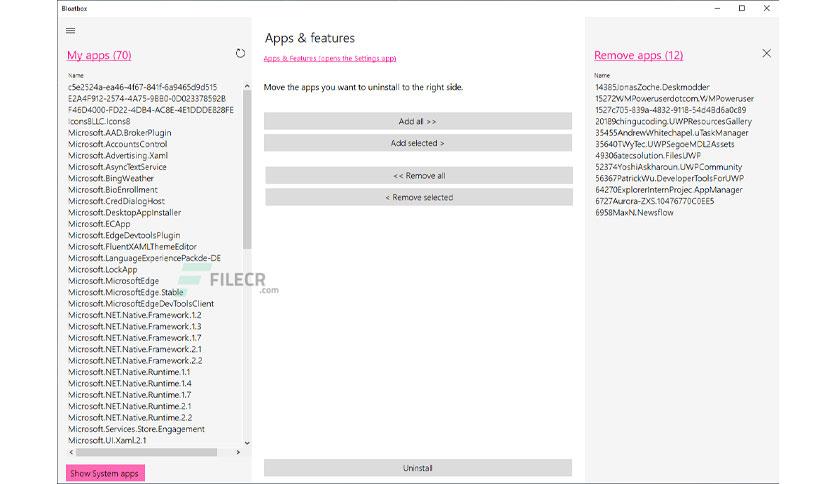This screenshot has height=484, width=836.
Task: Click the left arrow of the horizontal scrollbar
Action: coord(71,452)
